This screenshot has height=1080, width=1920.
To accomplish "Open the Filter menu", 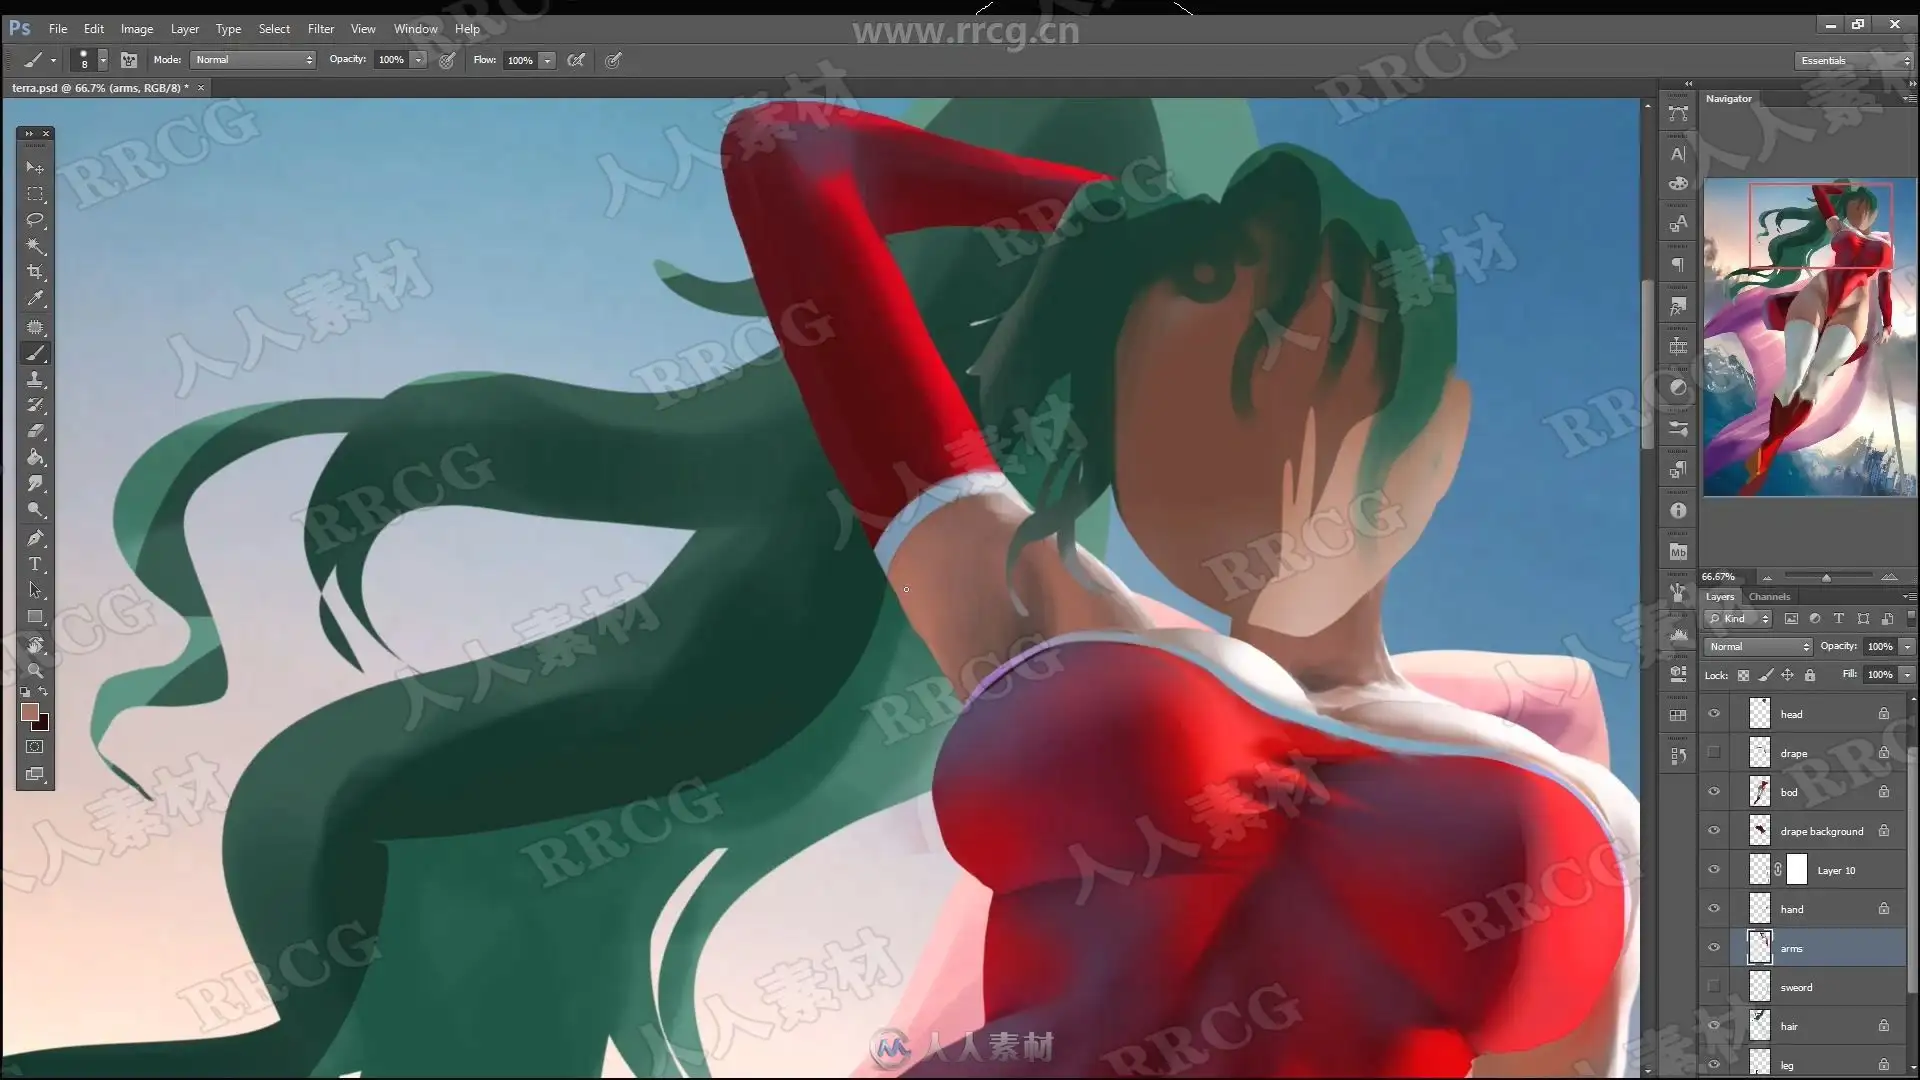I will (320, 29).
